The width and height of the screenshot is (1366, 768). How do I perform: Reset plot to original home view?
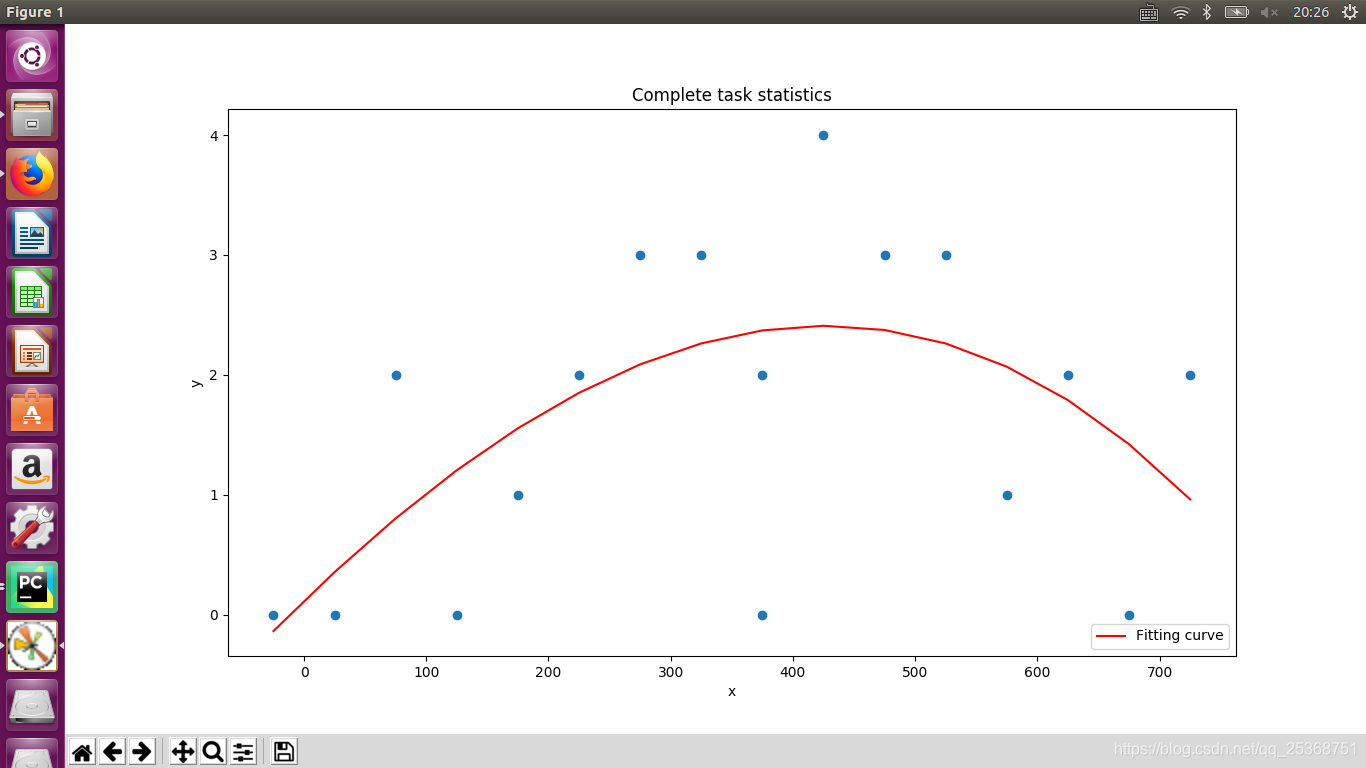click(x=83, y=752)
